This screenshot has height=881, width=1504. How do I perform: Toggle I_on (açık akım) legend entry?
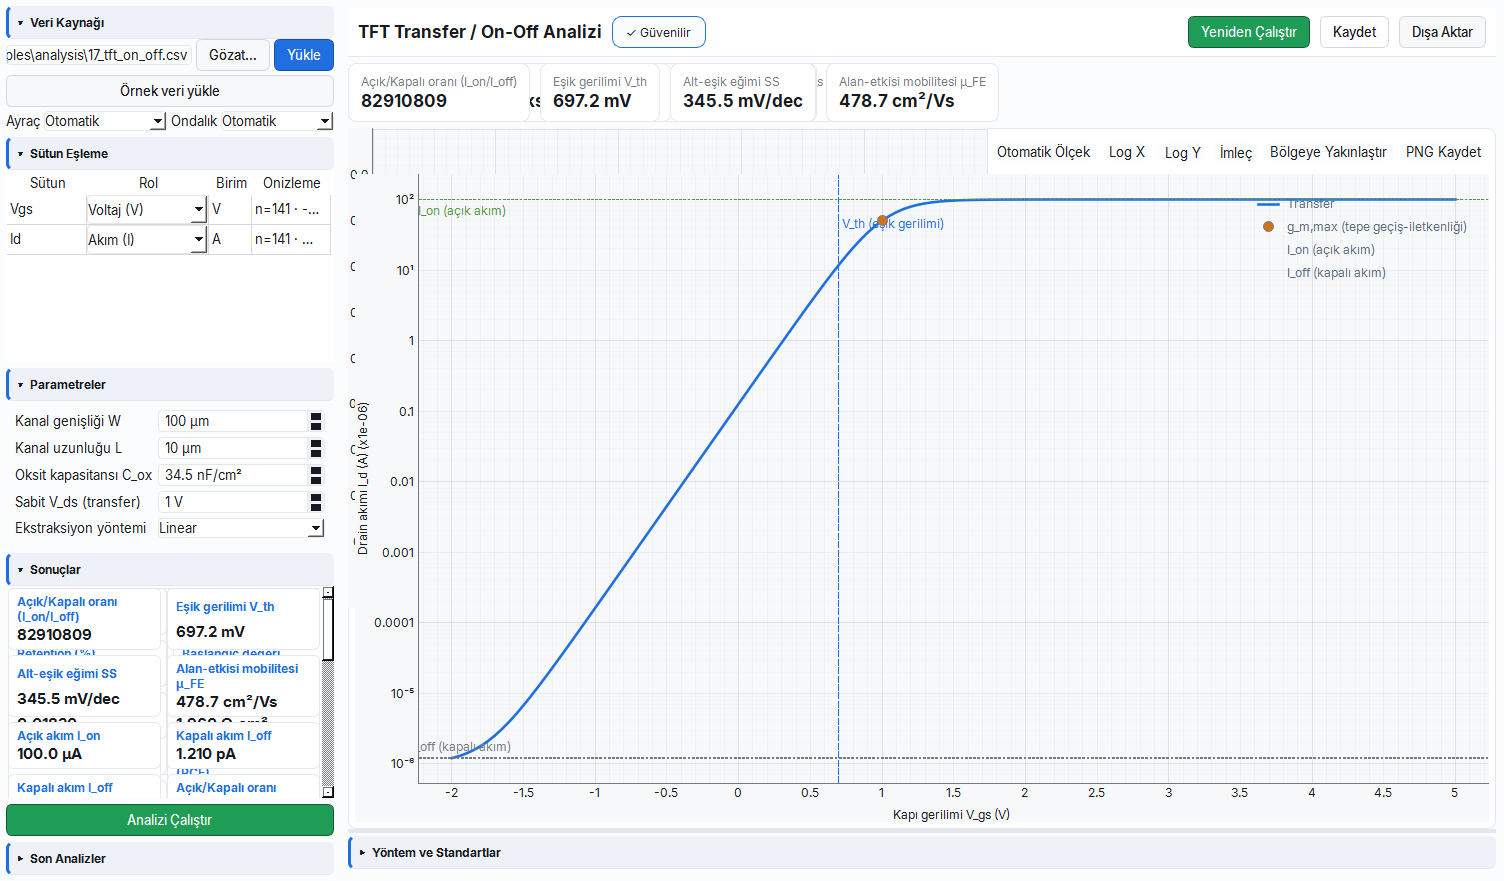(1330, 250)
